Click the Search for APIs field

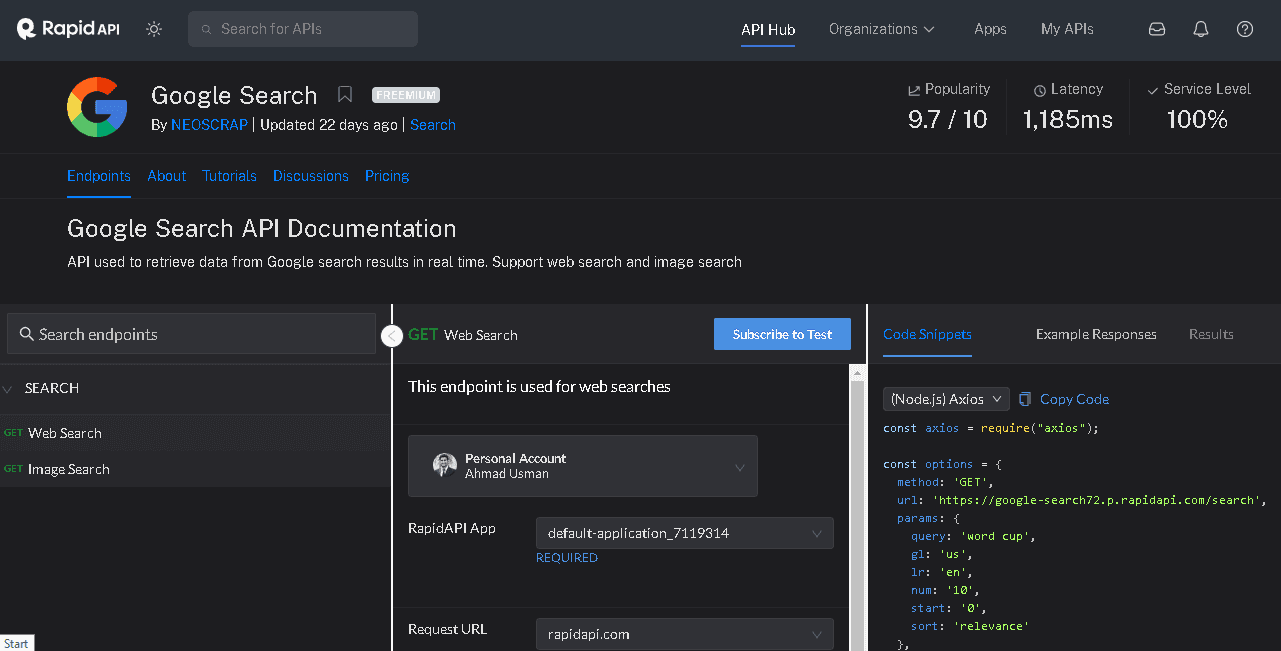(x=303, y=29)
